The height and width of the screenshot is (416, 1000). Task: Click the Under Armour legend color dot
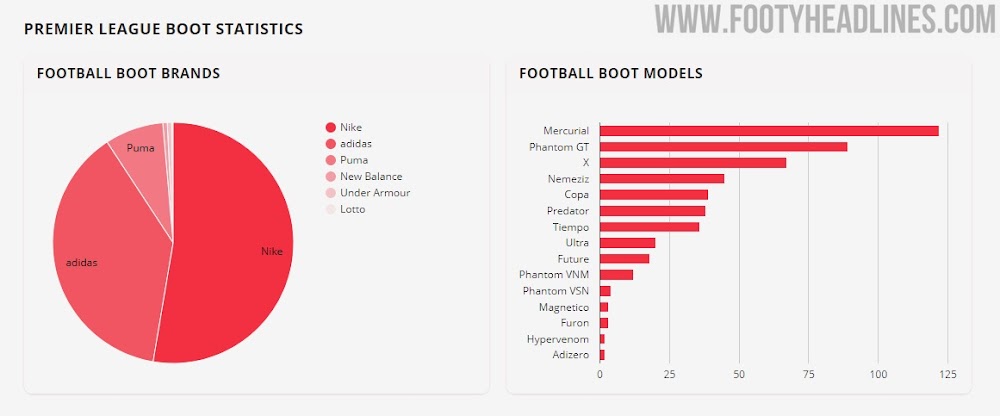pos(330,193)
